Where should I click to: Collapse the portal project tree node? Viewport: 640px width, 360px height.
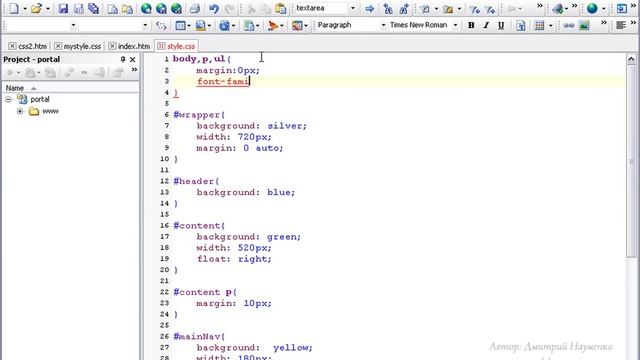9,100
